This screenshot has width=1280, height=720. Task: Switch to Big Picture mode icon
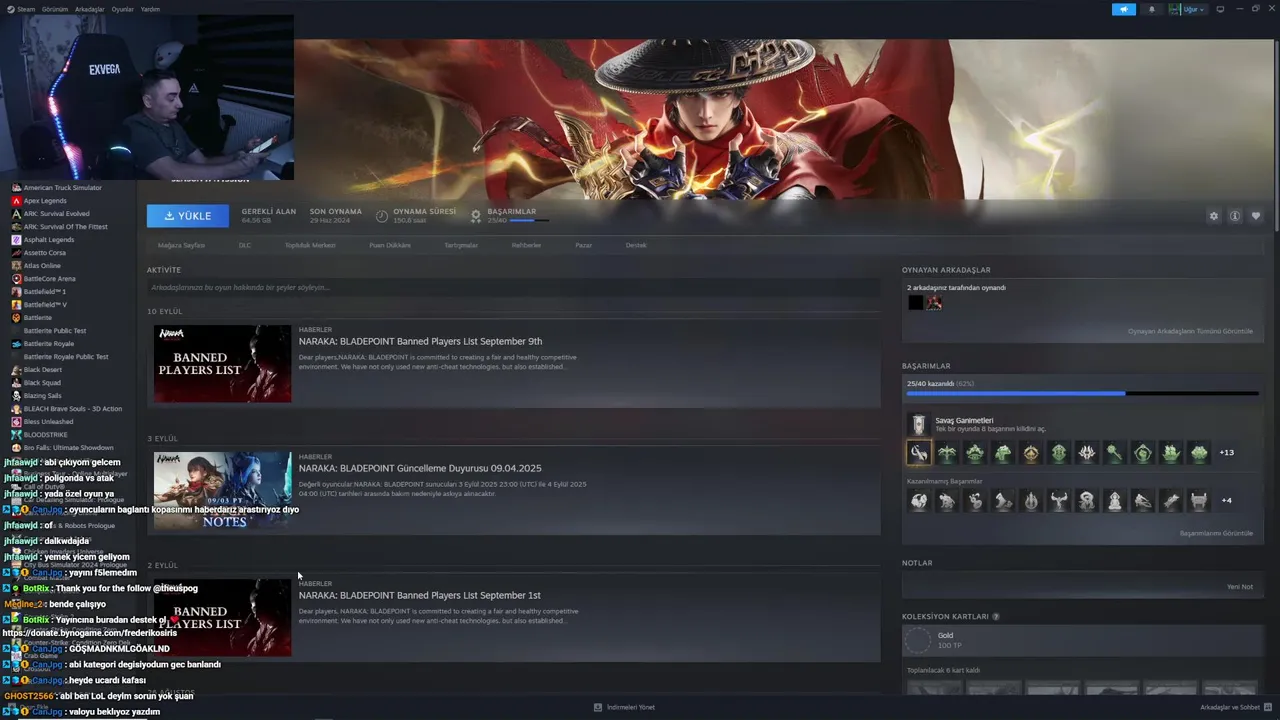1220,9
